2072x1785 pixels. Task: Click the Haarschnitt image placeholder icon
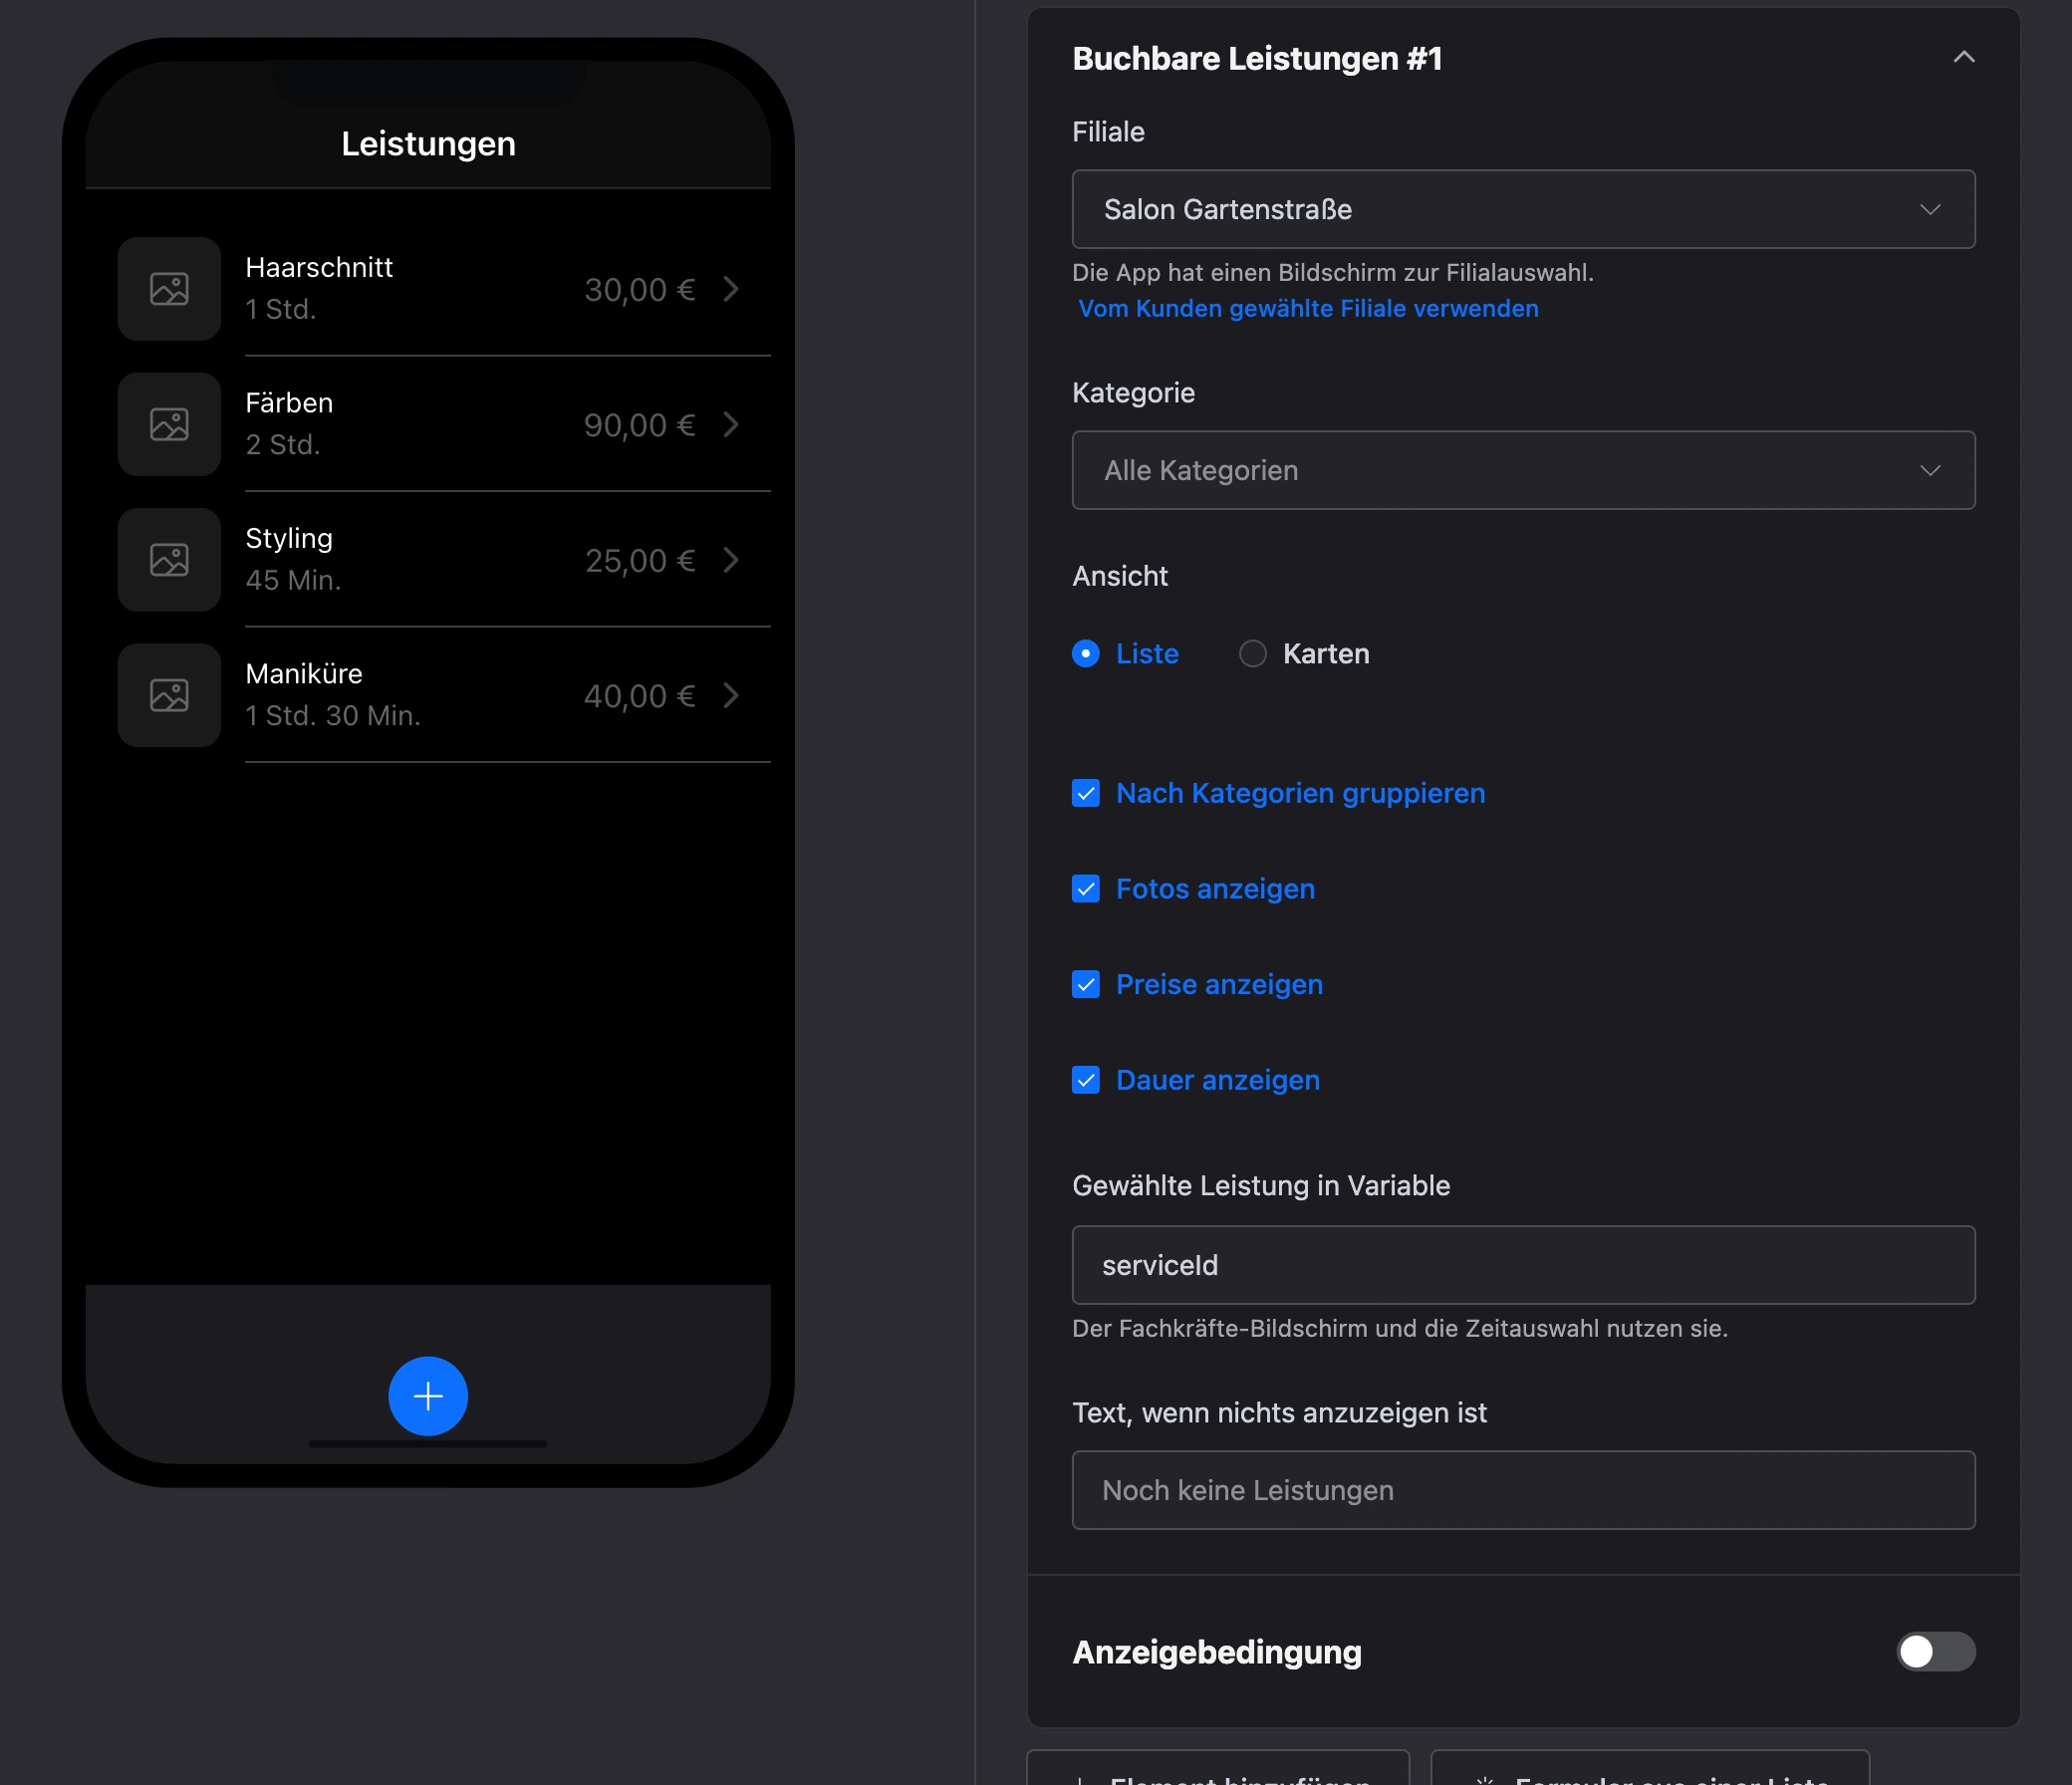(x=169, y=289)
